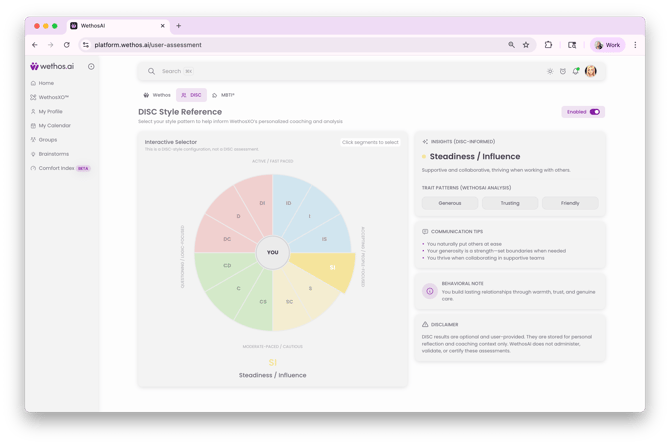
Task: Select the blue ID segment on wheel
Action: click(x=289, y=203)
